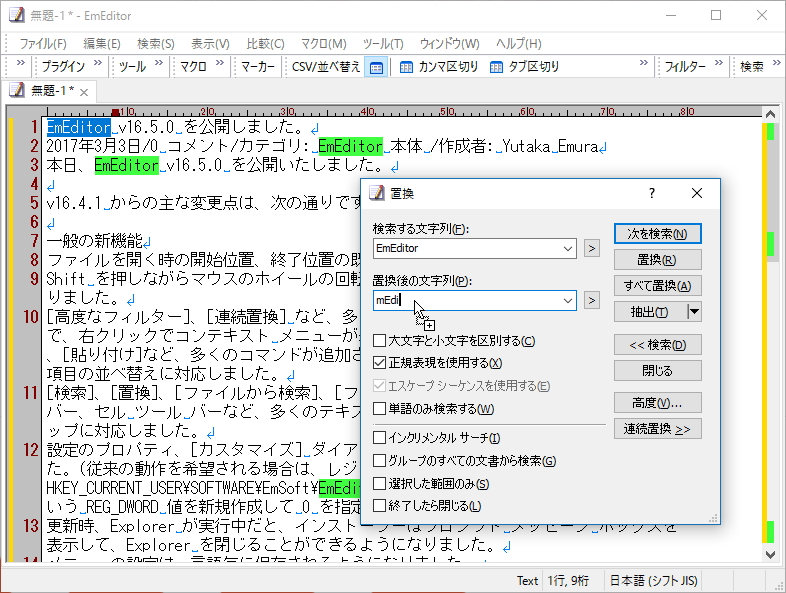
Task: Click the CSV table view icon in toolbar
Action: click(x=376, y=67)
